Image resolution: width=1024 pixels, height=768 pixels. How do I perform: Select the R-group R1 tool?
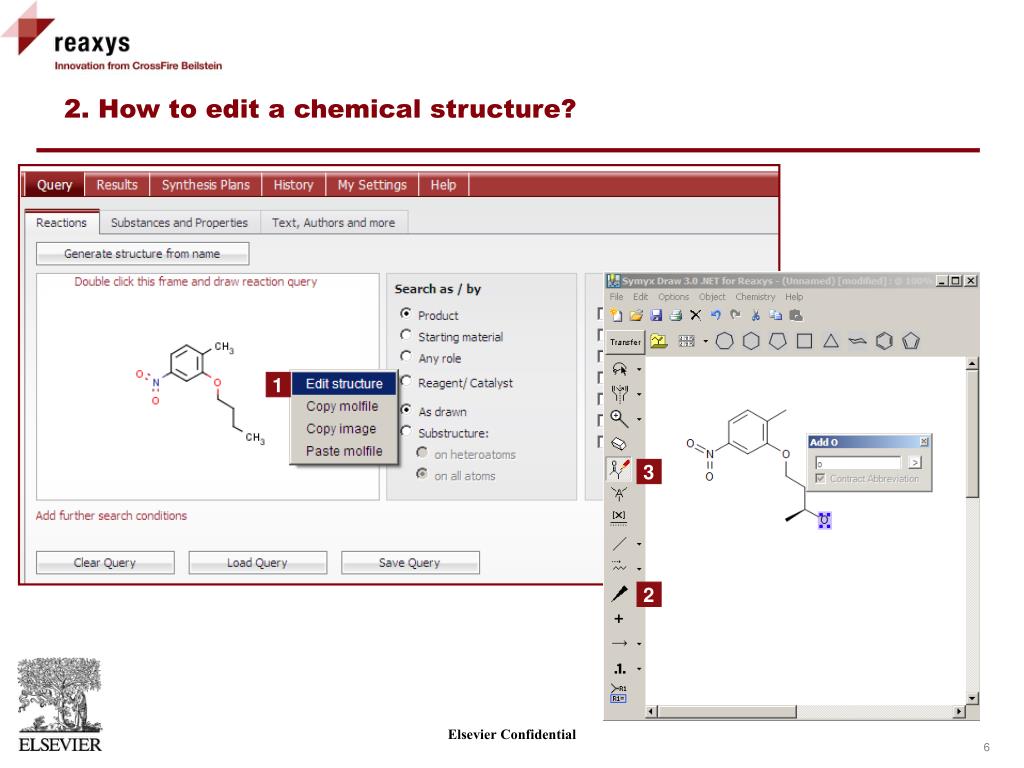[x=618, y=693]
